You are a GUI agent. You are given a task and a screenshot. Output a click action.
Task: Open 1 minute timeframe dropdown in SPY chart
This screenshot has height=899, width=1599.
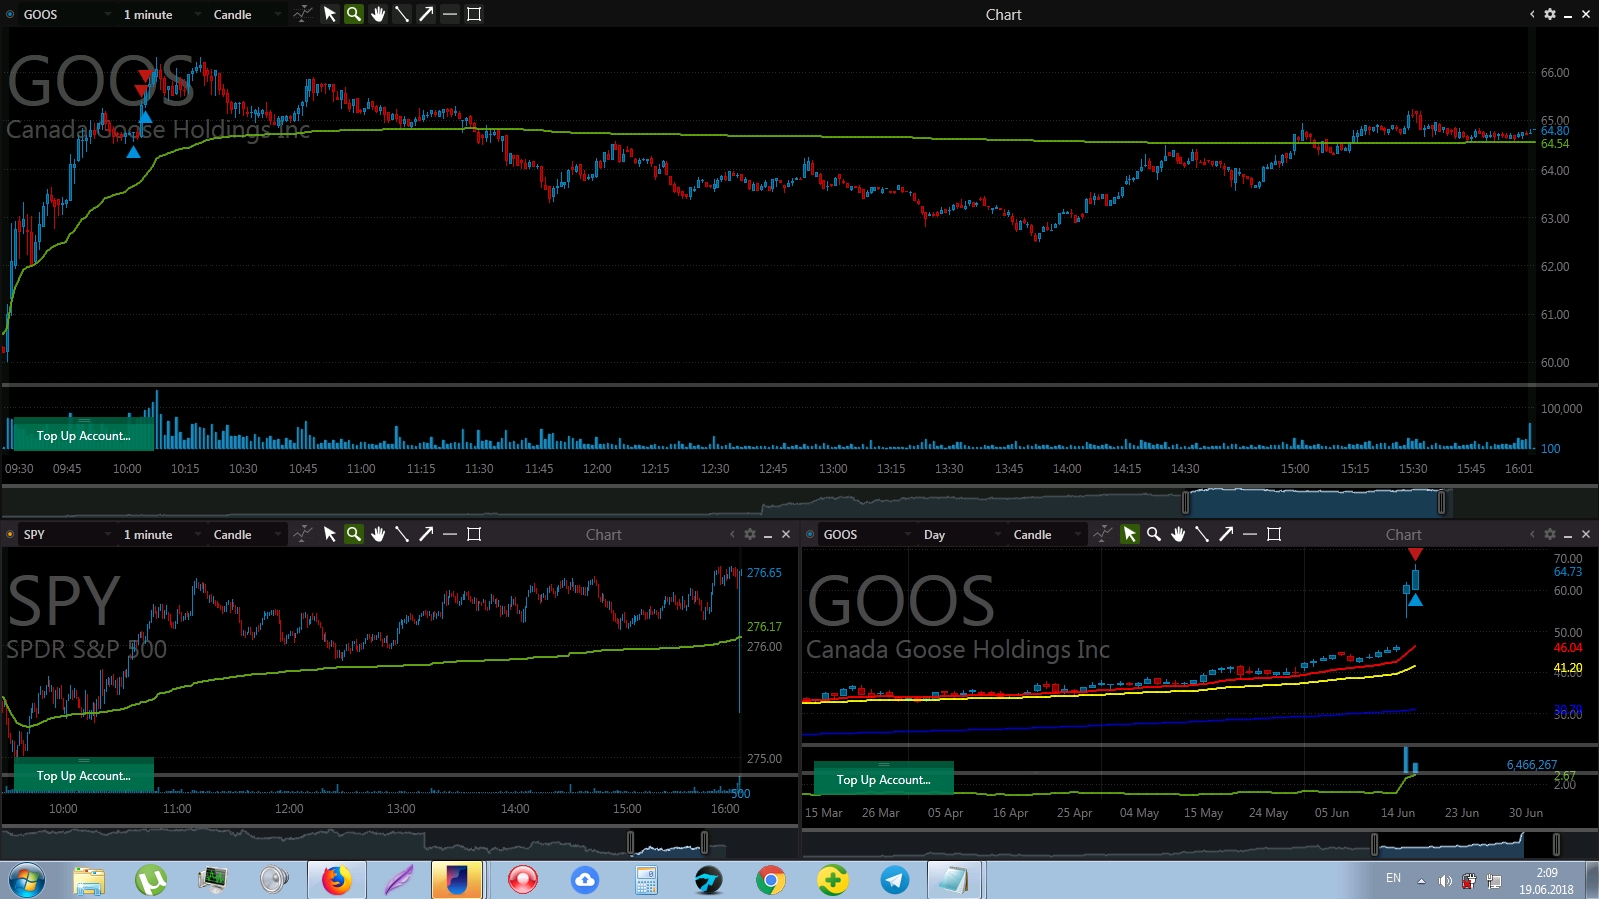coord(160,534)
